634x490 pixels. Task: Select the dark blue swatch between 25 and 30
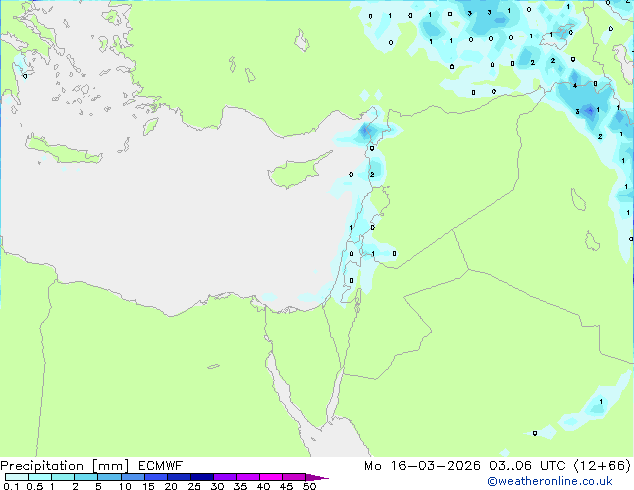coord(201,477)
